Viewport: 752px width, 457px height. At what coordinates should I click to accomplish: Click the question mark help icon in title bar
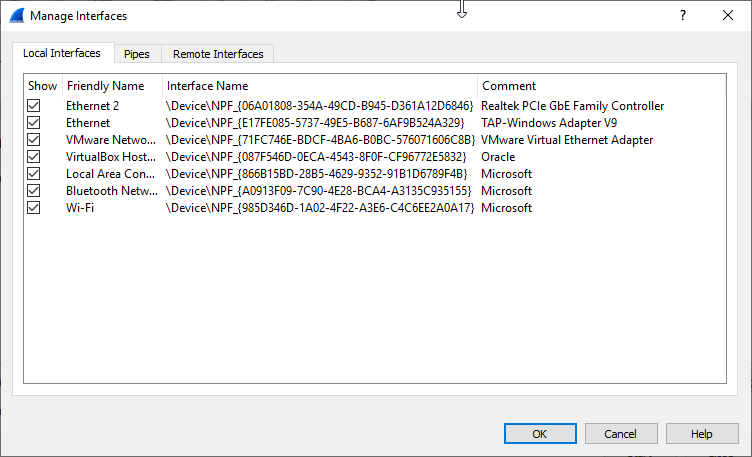coord(682,16)
